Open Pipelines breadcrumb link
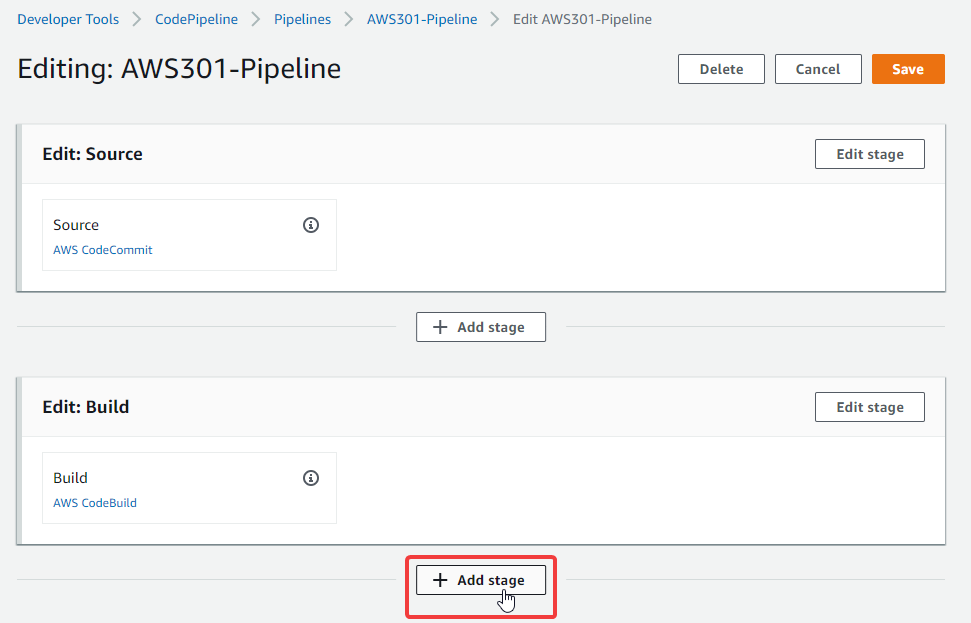The height and width of the screenshot is (623, 971). [x=302, y=19]
